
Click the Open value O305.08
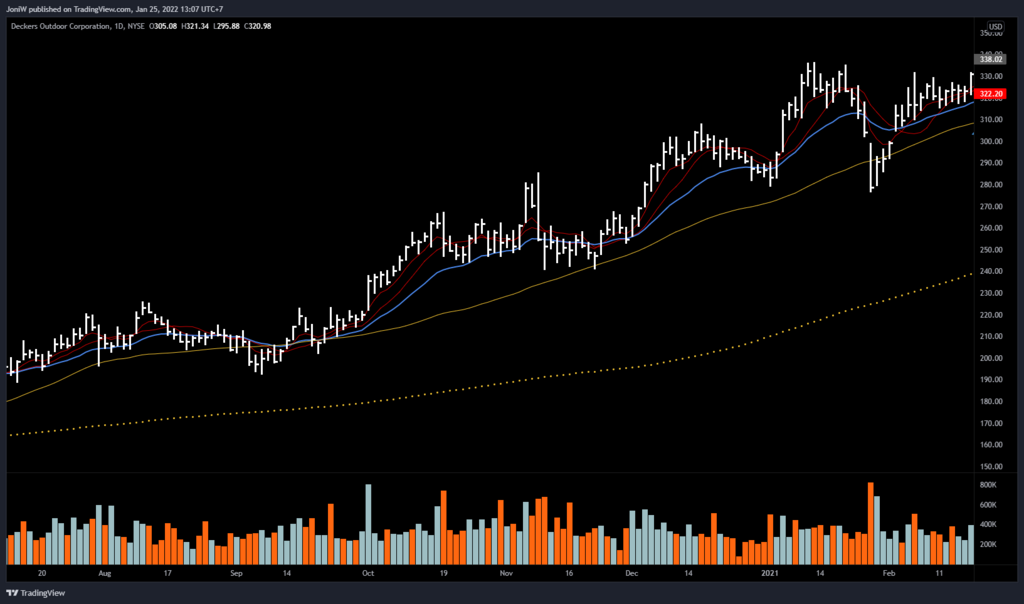click(168, 26)
